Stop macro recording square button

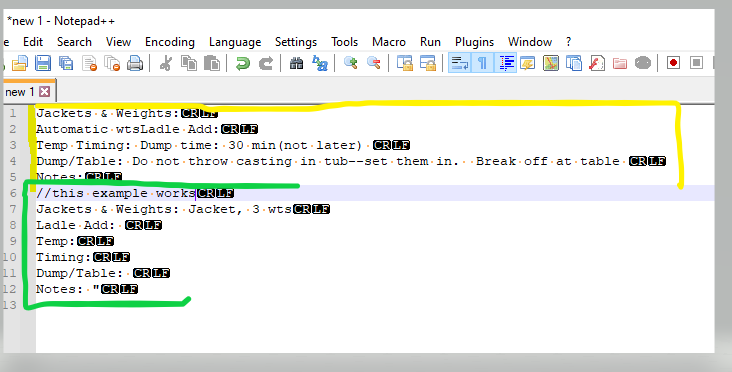pyautogui.click(x=697, y=63)
